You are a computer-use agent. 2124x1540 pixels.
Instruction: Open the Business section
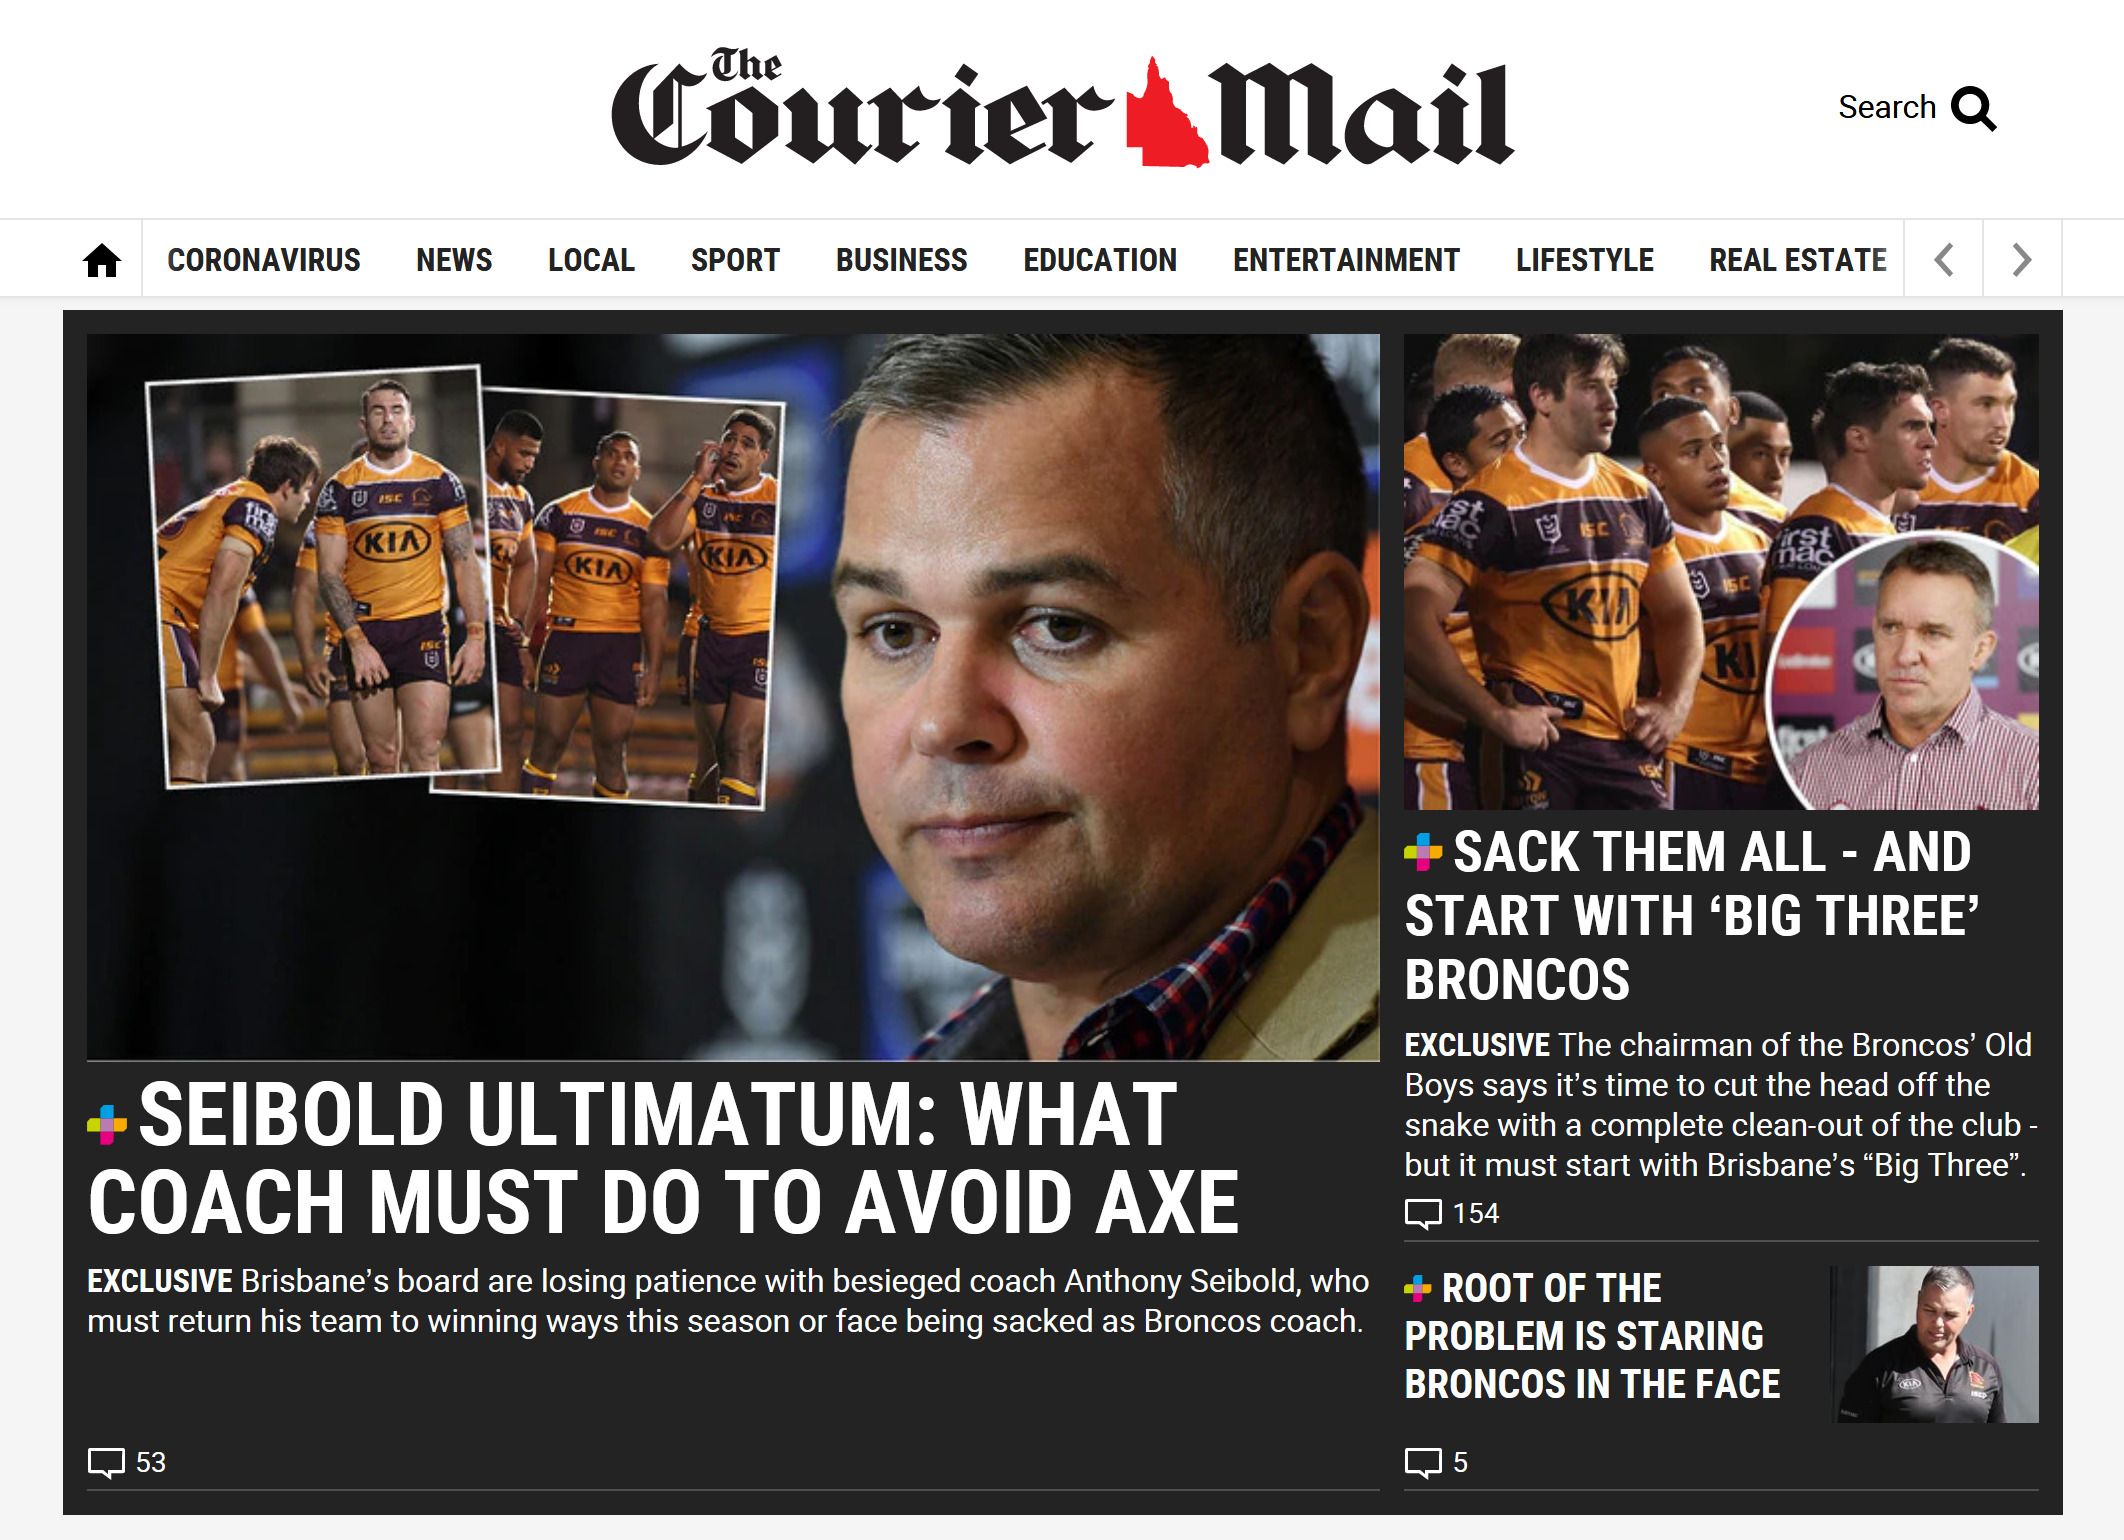coord(901,260)
